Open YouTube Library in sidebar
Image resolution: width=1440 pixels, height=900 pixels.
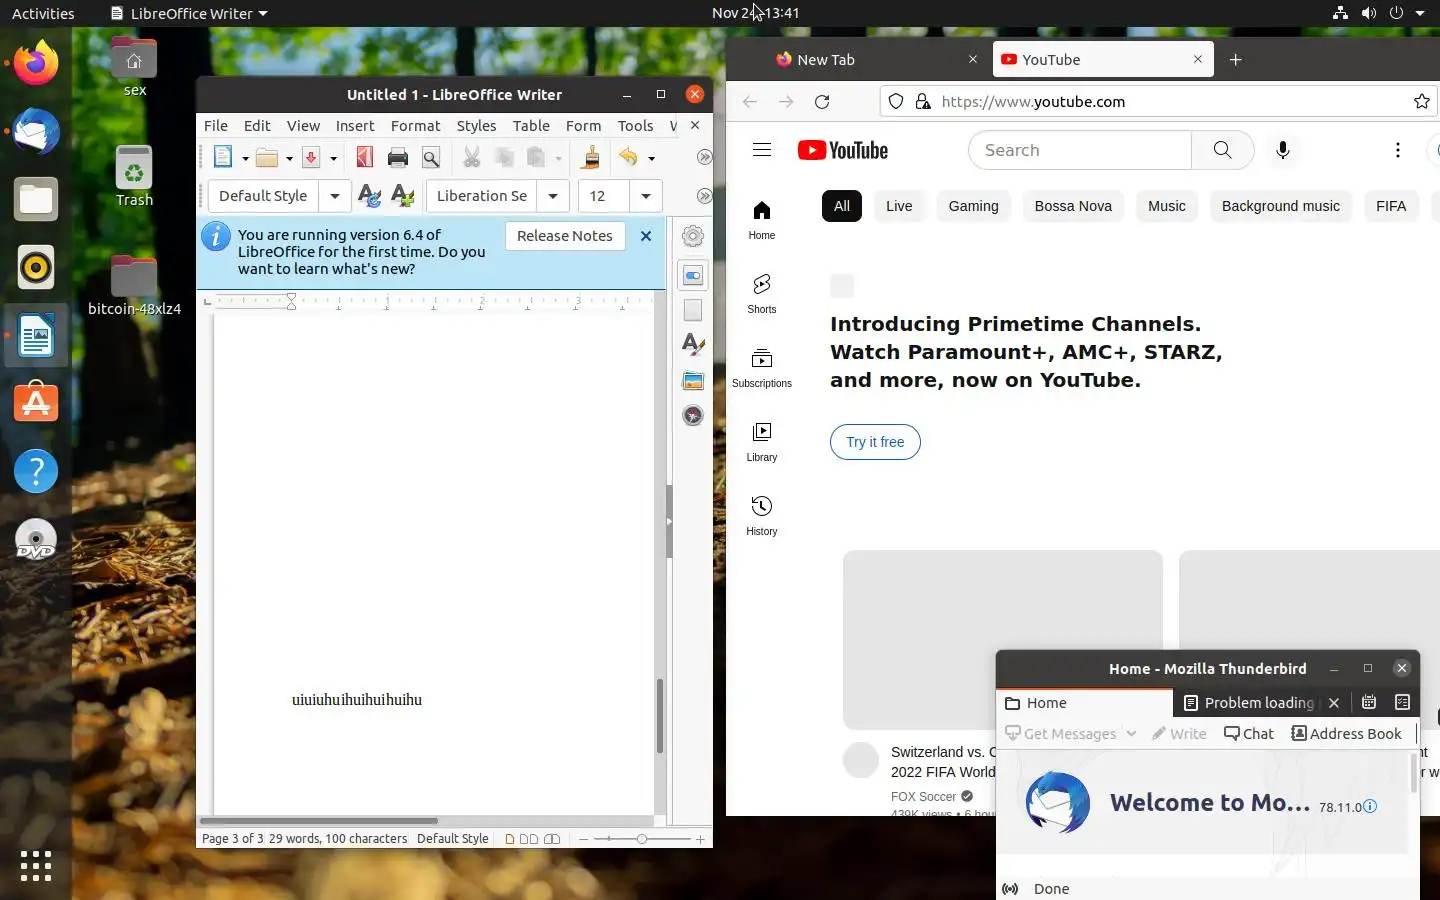(762, 441)
